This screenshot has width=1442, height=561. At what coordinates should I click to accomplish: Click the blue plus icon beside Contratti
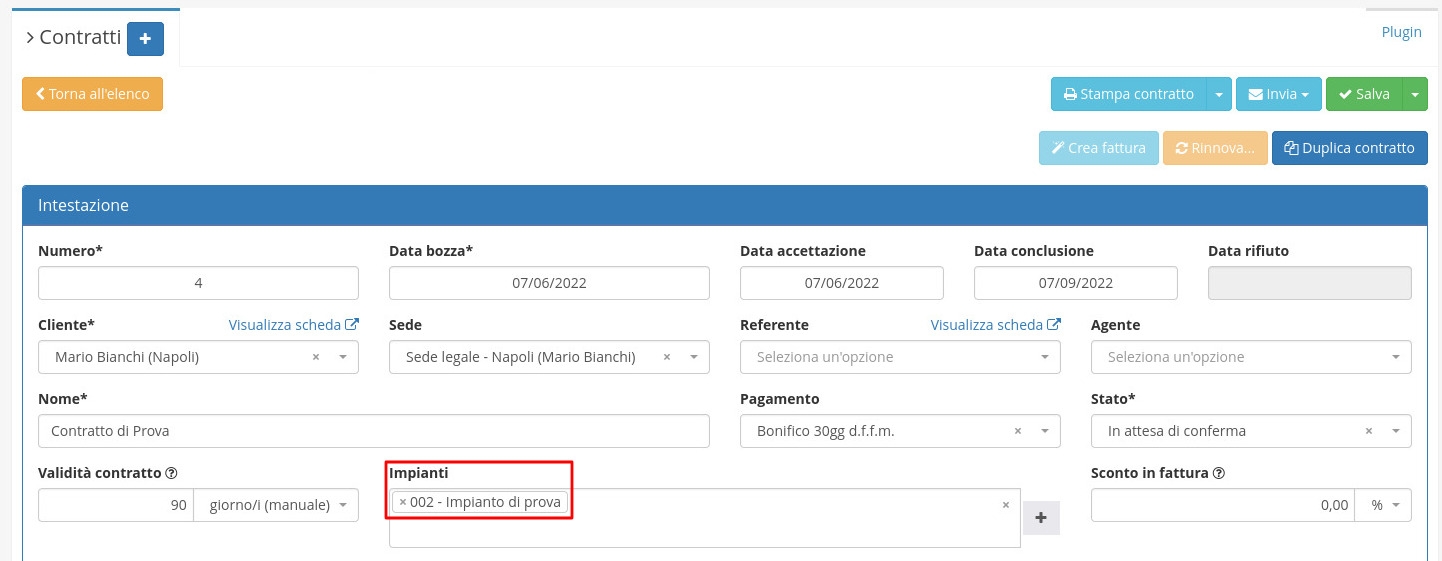[145, 39]
